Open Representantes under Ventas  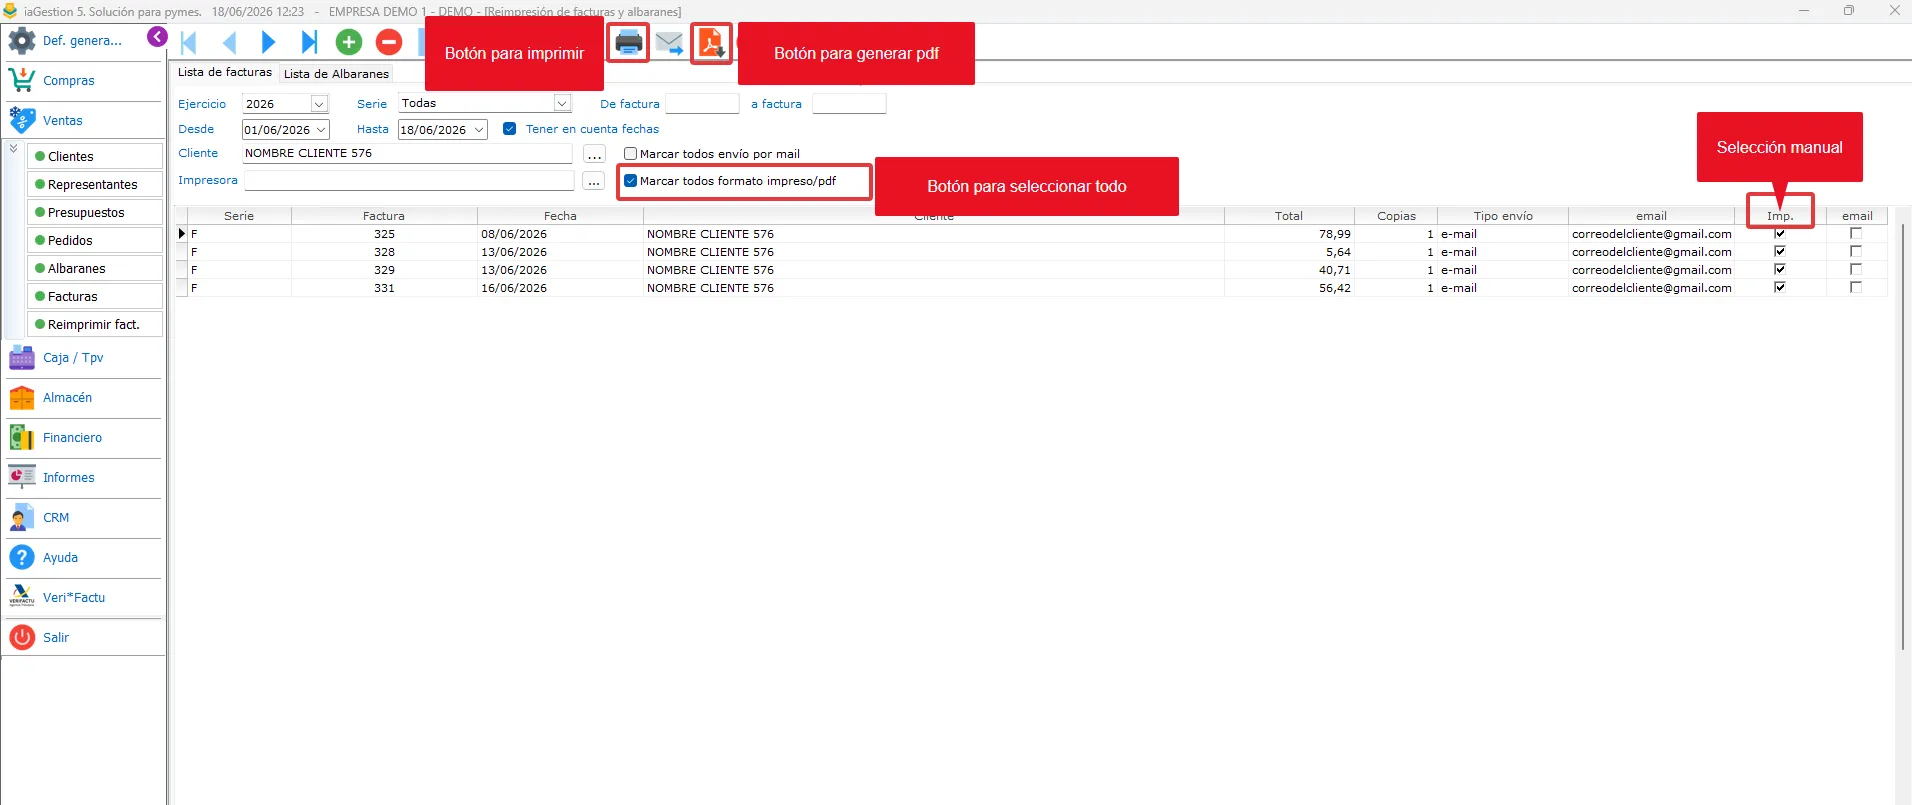95,184
